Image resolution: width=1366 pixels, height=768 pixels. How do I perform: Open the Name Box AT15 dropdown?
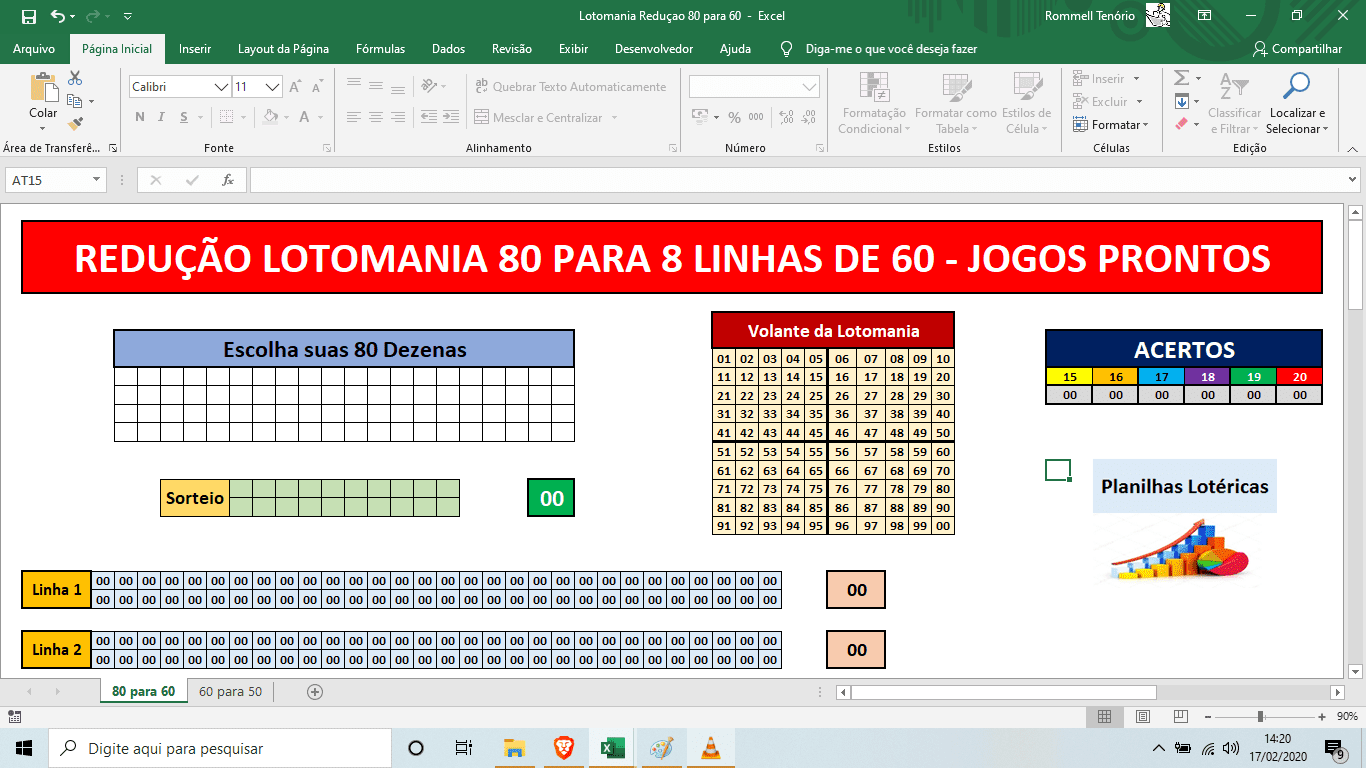click(x=96, y=180)
